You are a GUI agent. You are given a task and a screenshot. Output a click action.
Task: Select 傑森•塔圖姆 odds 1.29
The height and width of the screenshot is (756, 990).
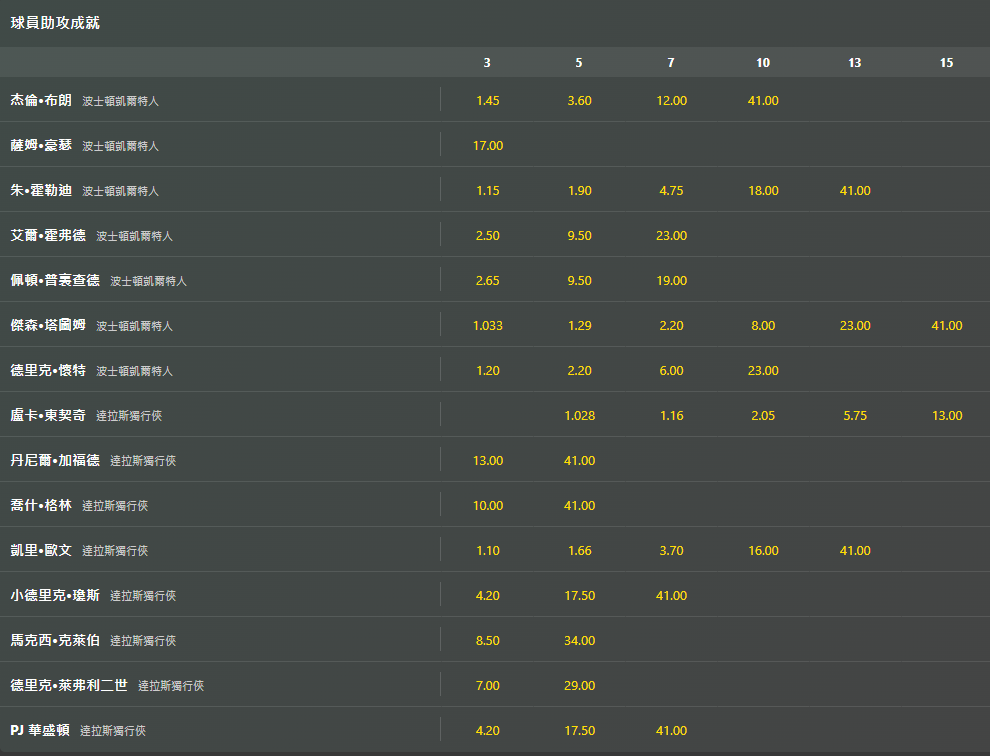(x=579, y=325)
